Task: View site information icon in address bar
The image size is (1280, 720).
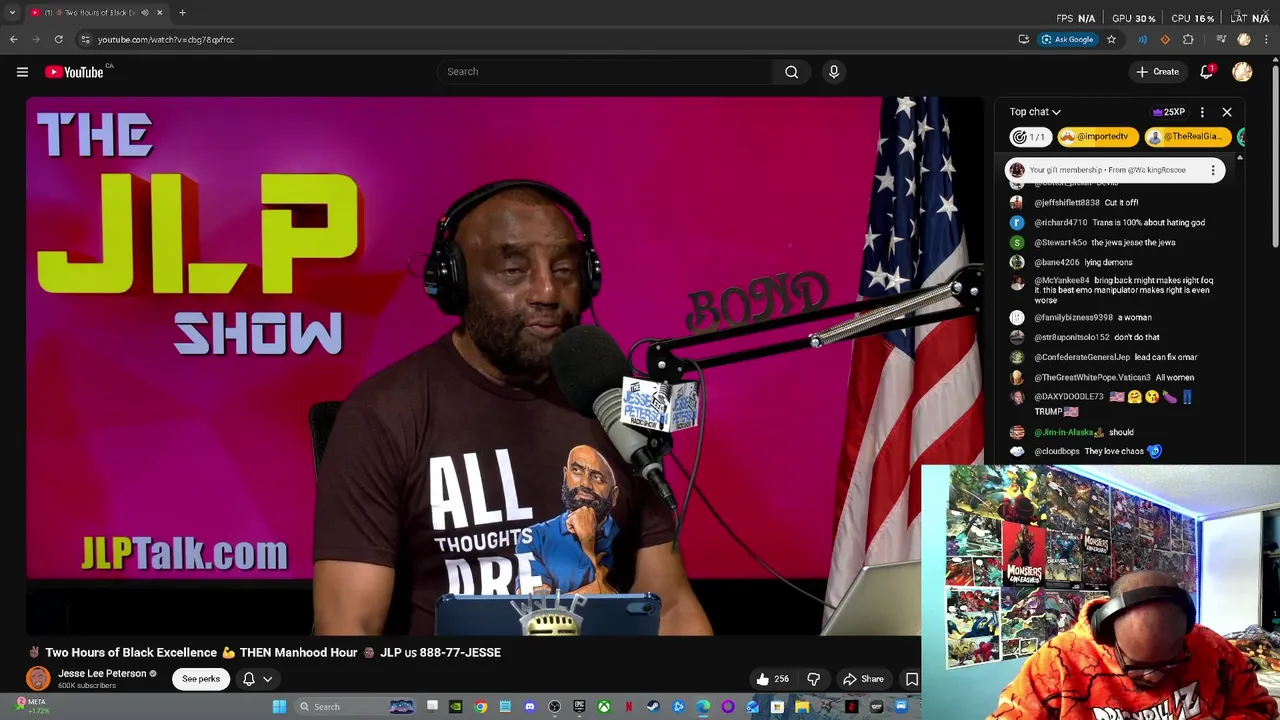Action: 85,39
